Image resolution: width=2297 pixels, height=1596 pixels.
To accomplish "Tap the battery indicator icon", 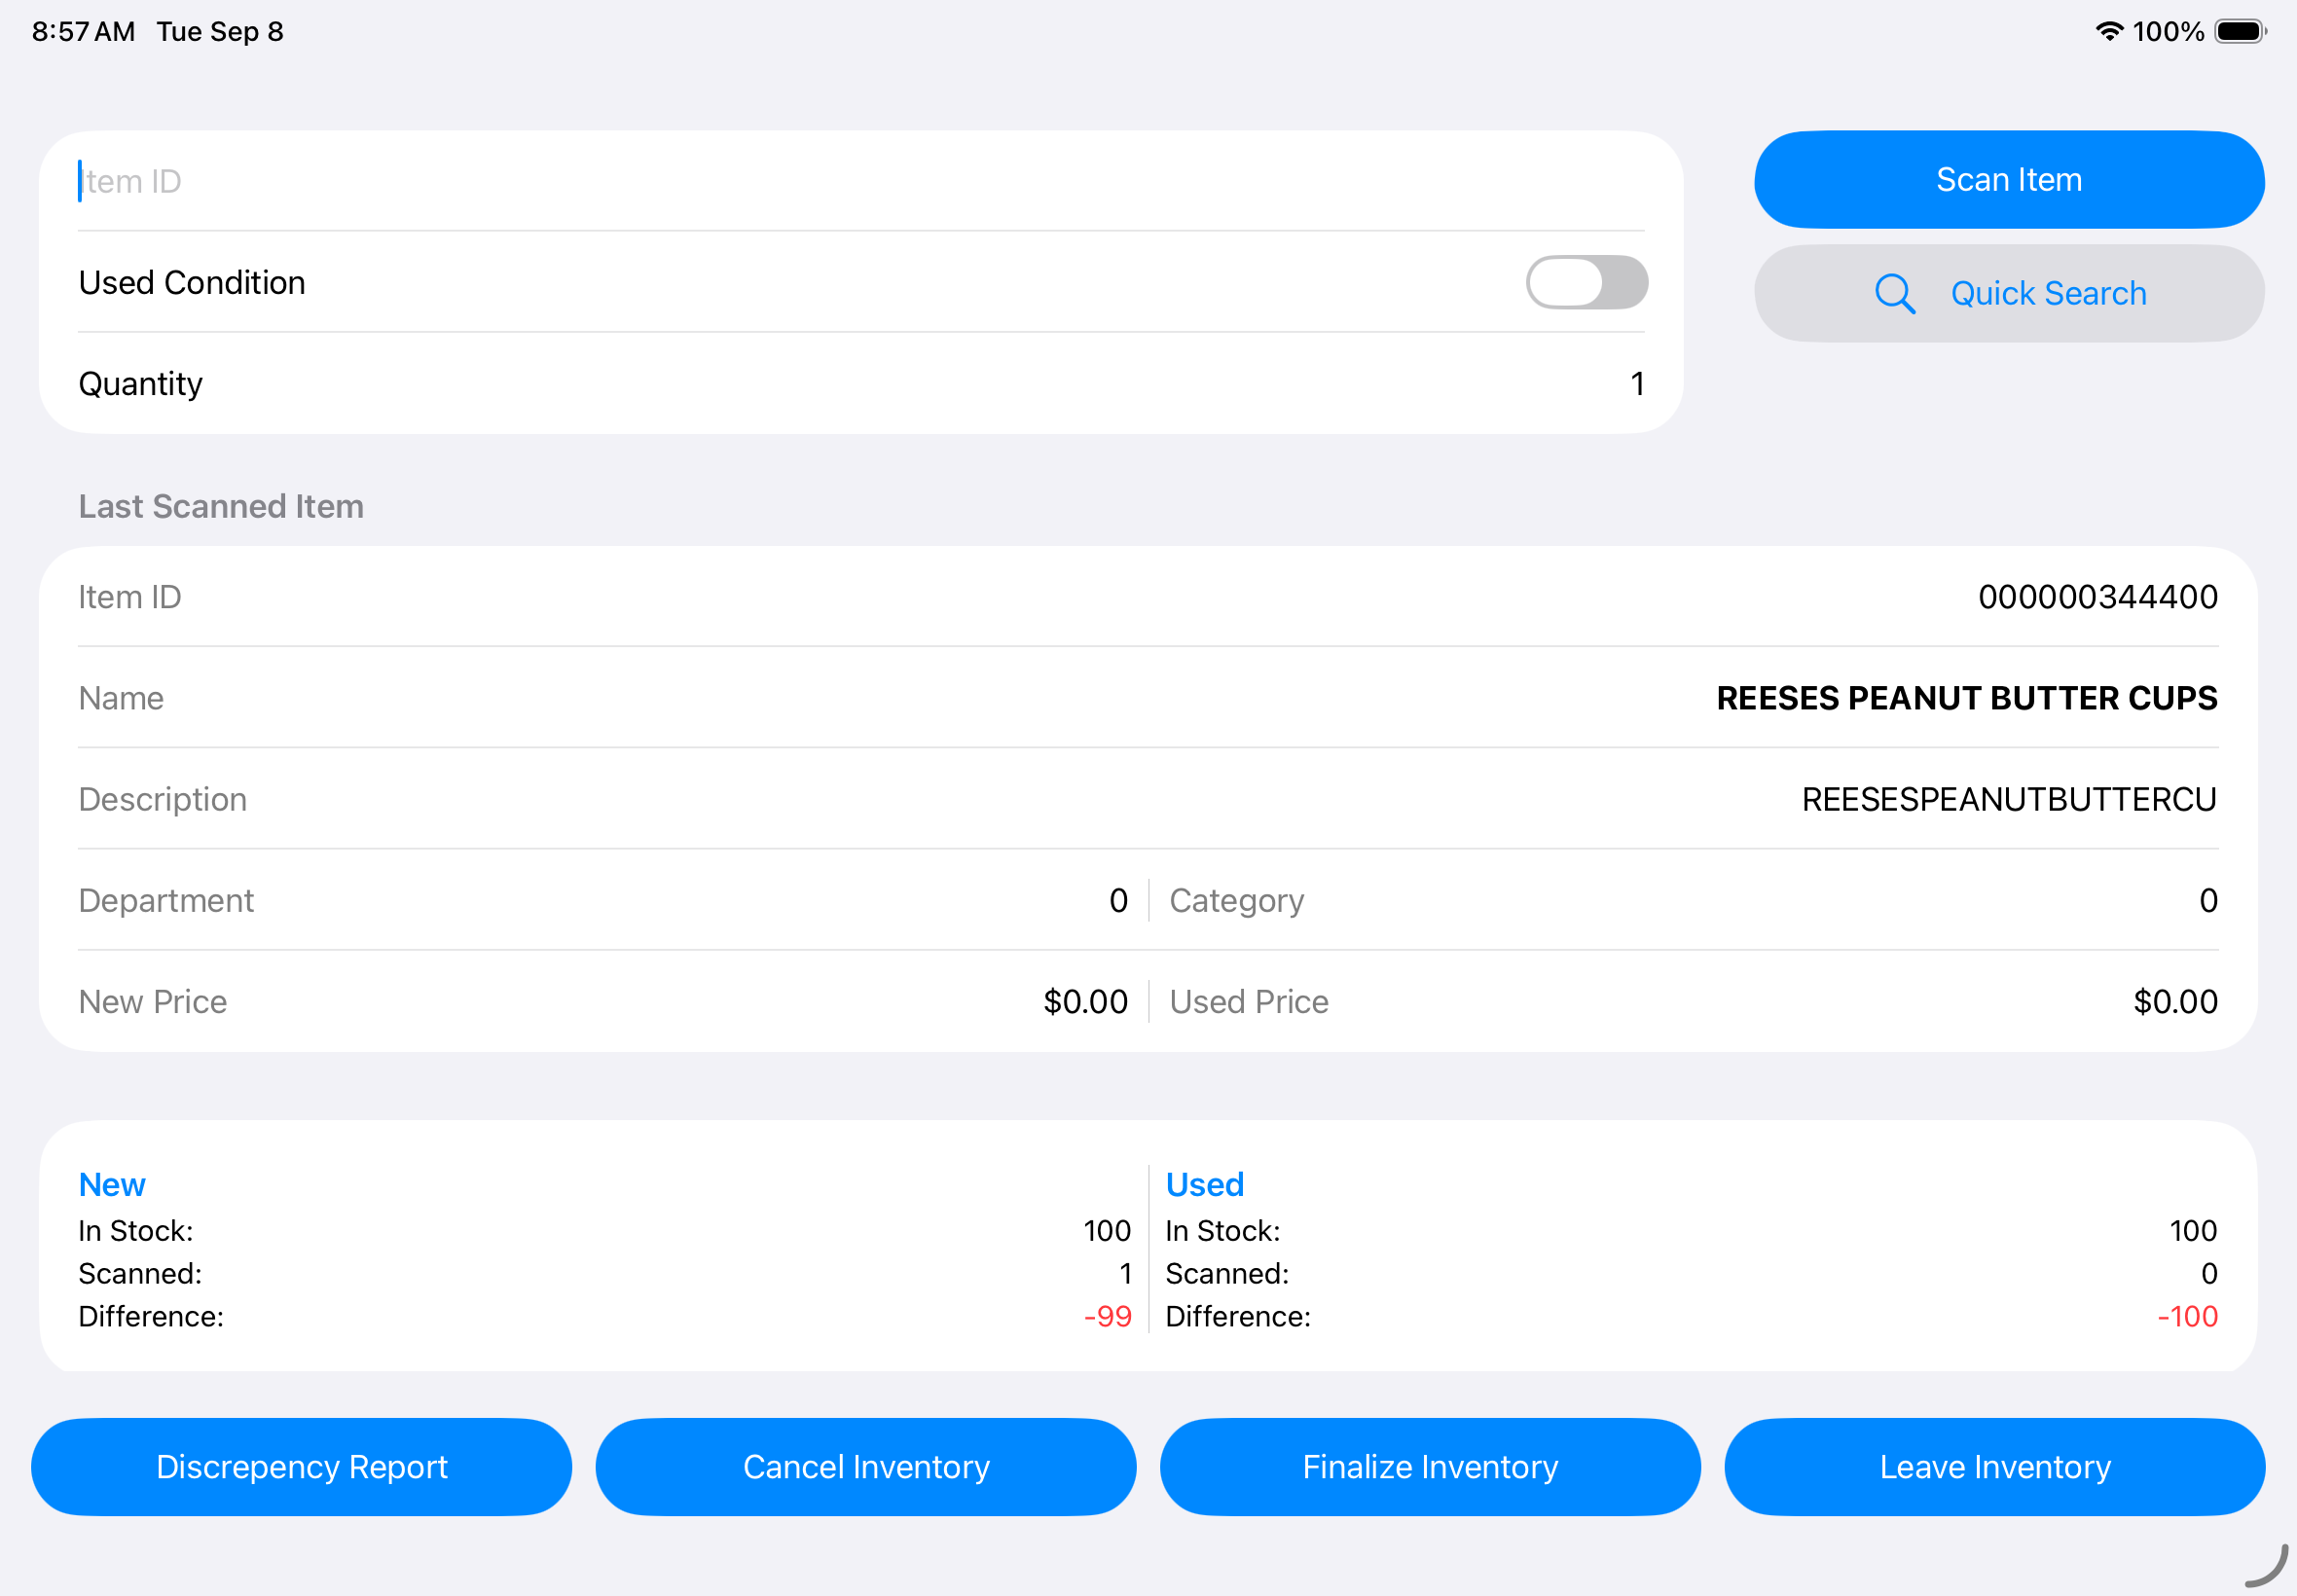I will [2240, 31].
